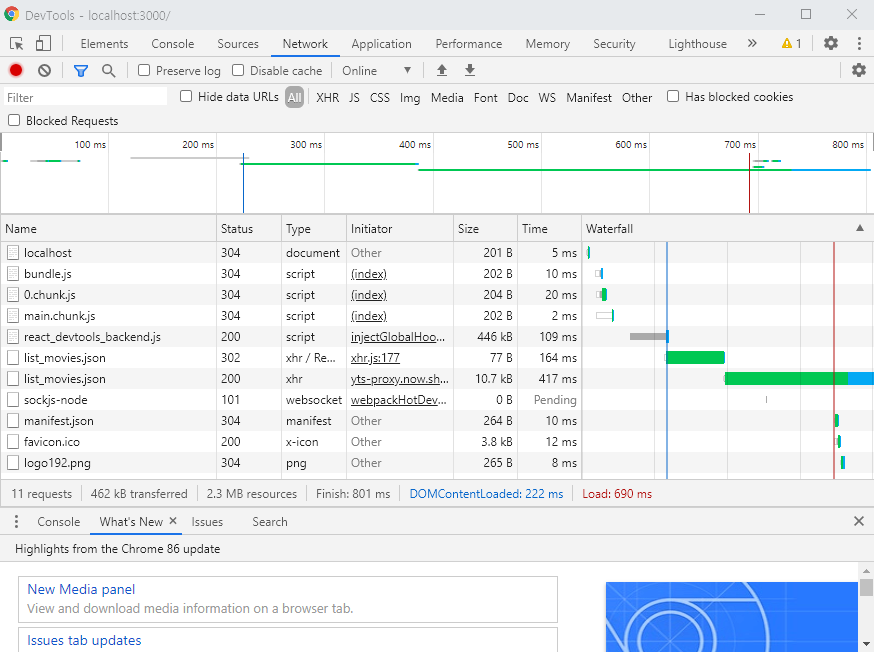Click the favicon.ico row icon
The height and width of the screenshot is (652, 874).
point(13,442)
